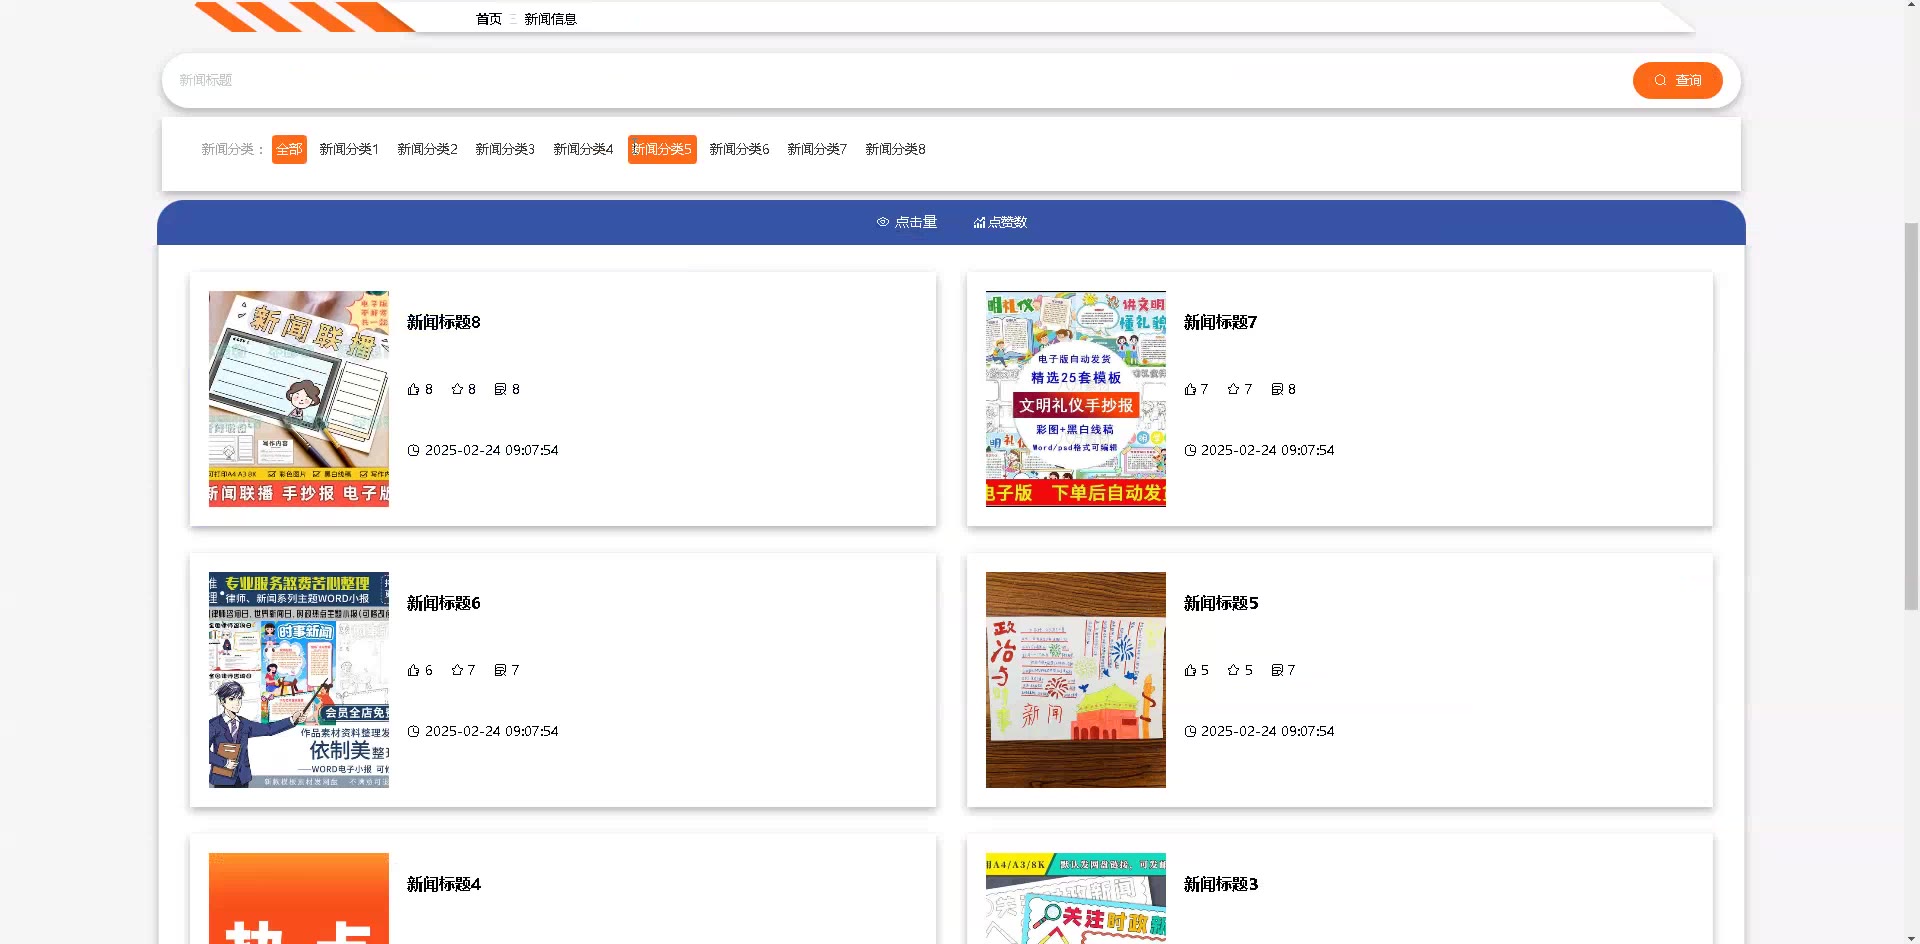
Task: Click the 新闻标题6 timestamp 2025-02-24 09:07:54
Action: (492, 731)
